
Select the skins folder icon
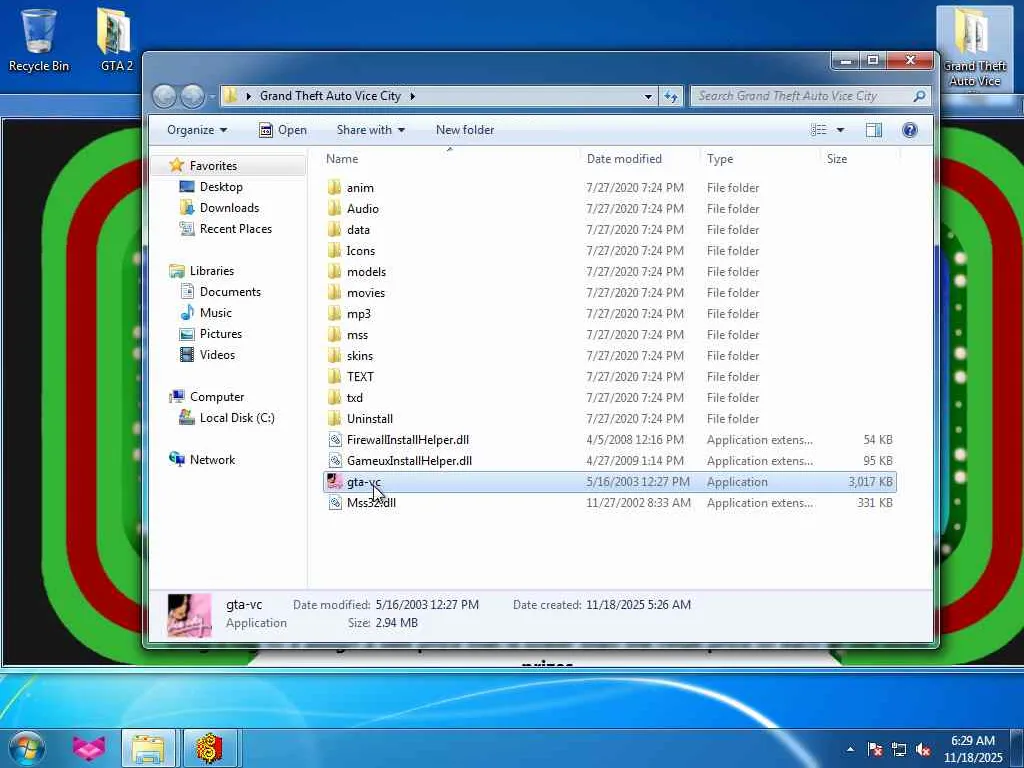pos(334,355)
